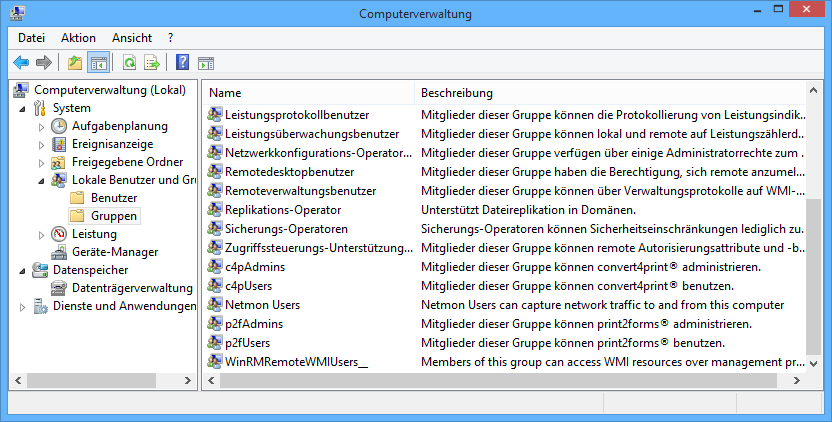Select the c4pAdmins group icon

[215, 267]
